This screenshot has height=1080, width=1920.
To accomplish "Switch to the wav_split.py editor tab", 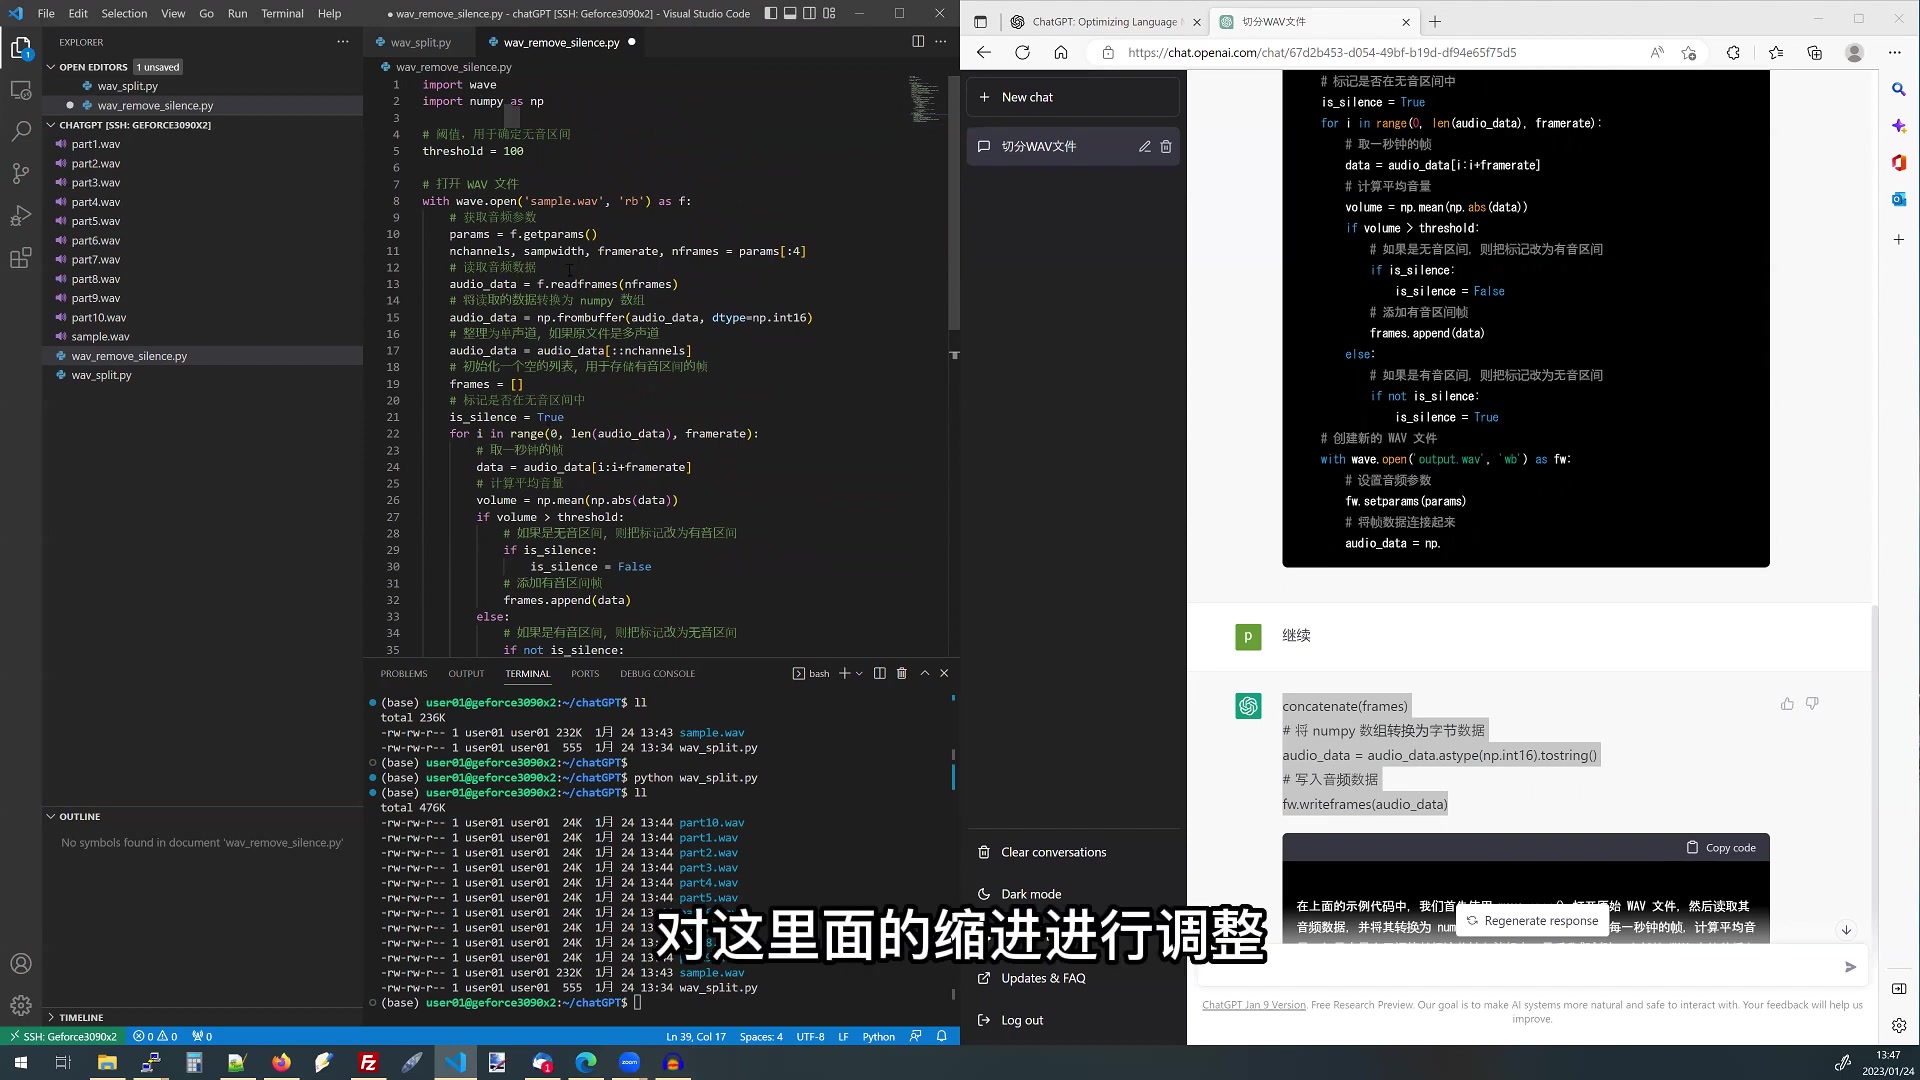I will click(x=420, y=42).
